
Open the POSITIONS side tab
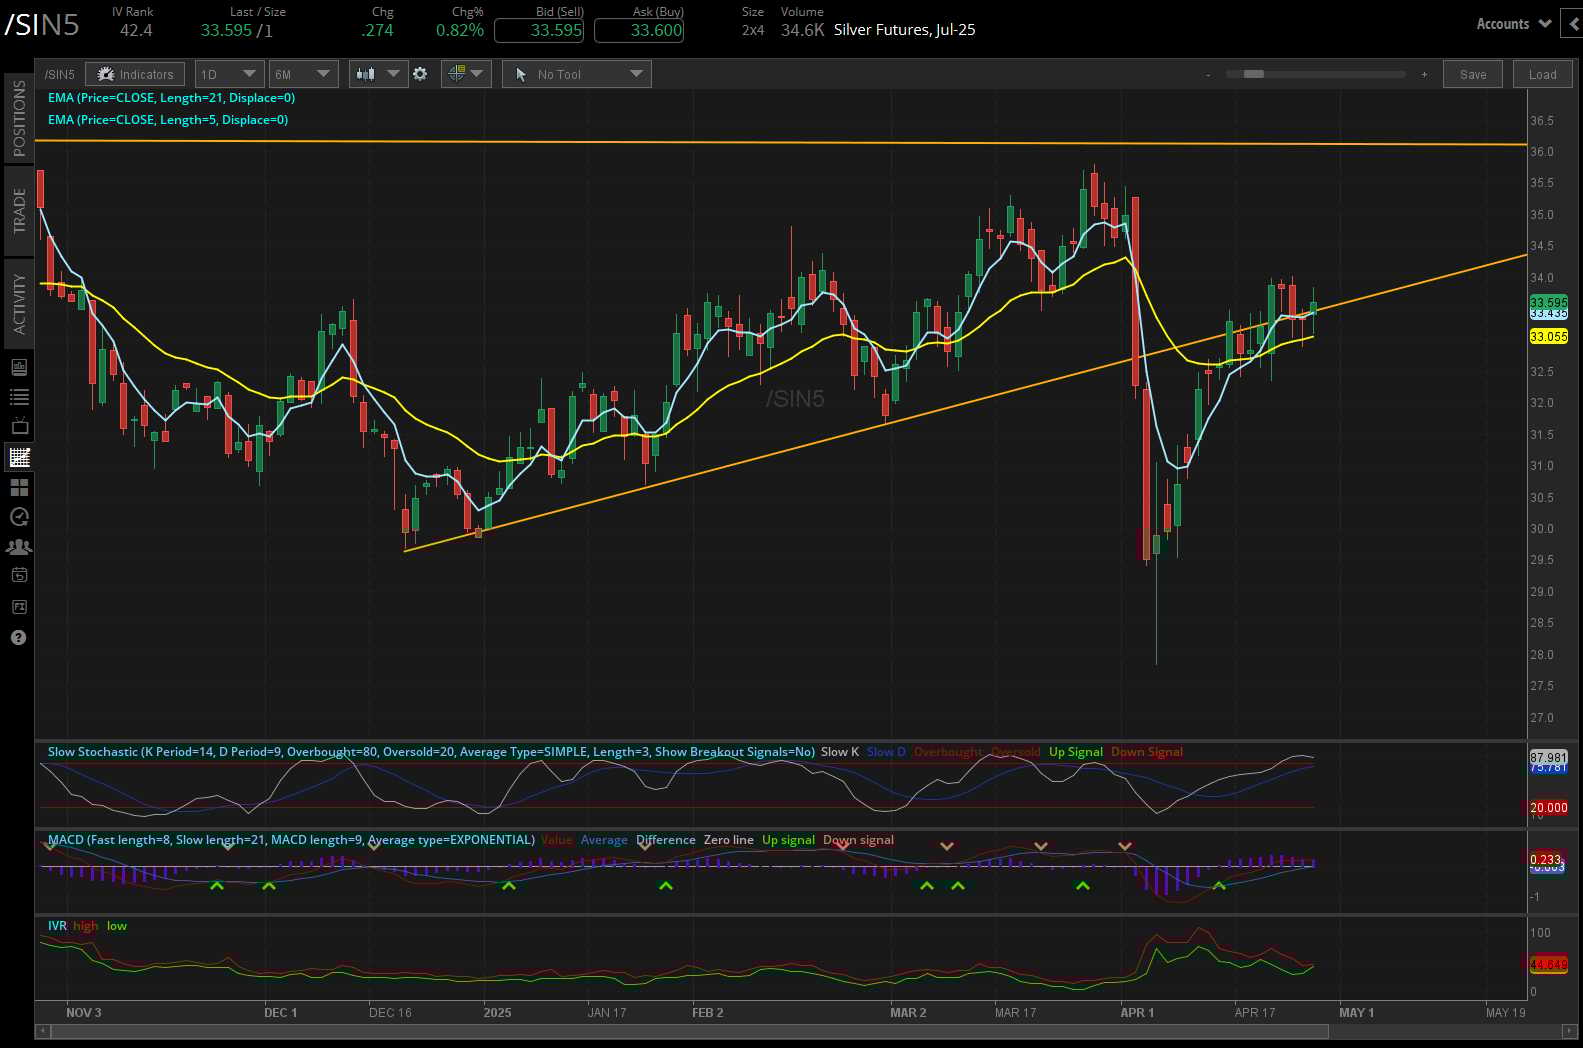pos(19,118)
